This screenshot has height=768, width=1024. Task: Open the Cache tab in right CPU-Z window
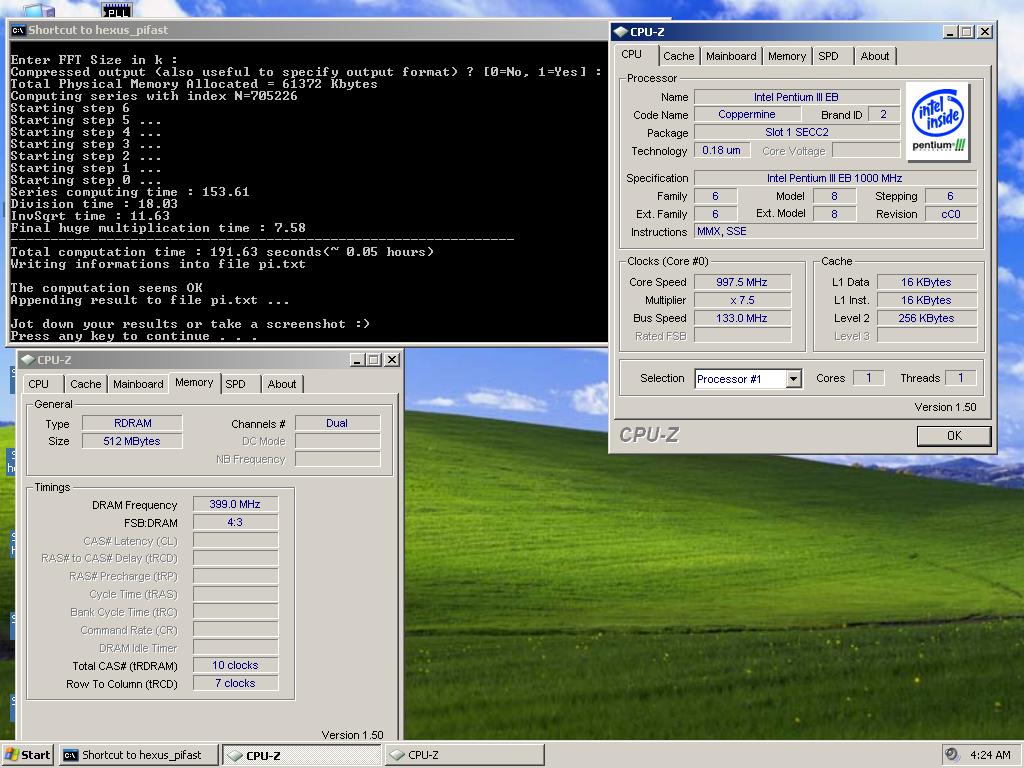[679, 56]
